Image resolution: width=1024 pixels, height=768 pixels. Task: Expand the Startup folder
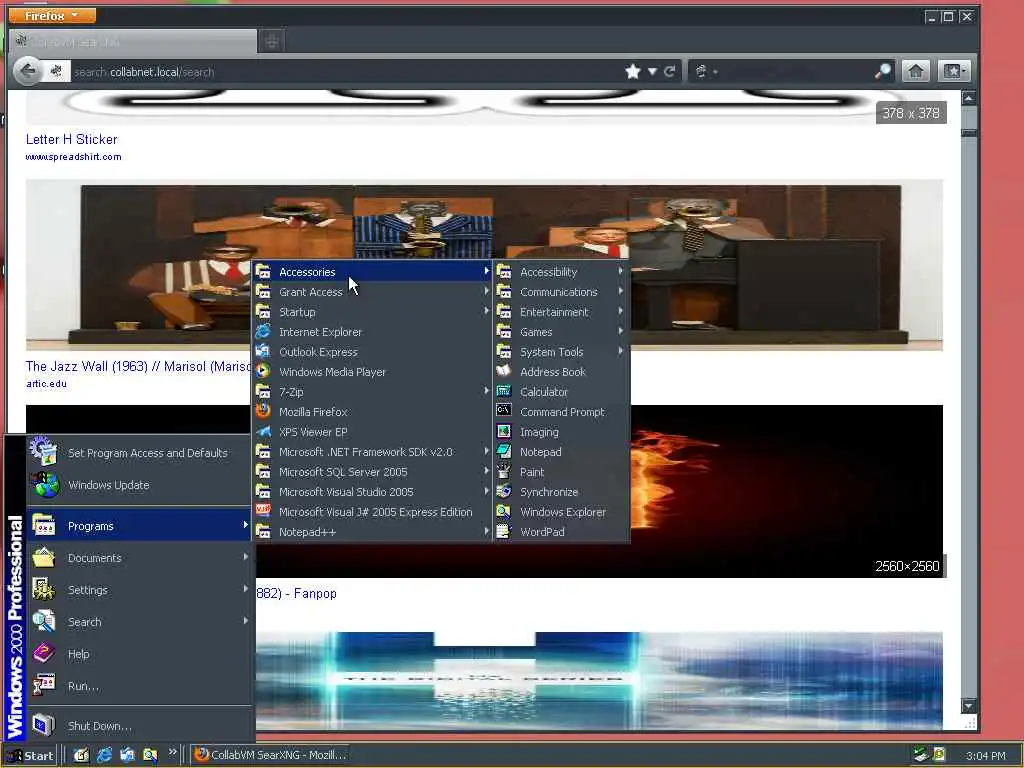(371, 312)
